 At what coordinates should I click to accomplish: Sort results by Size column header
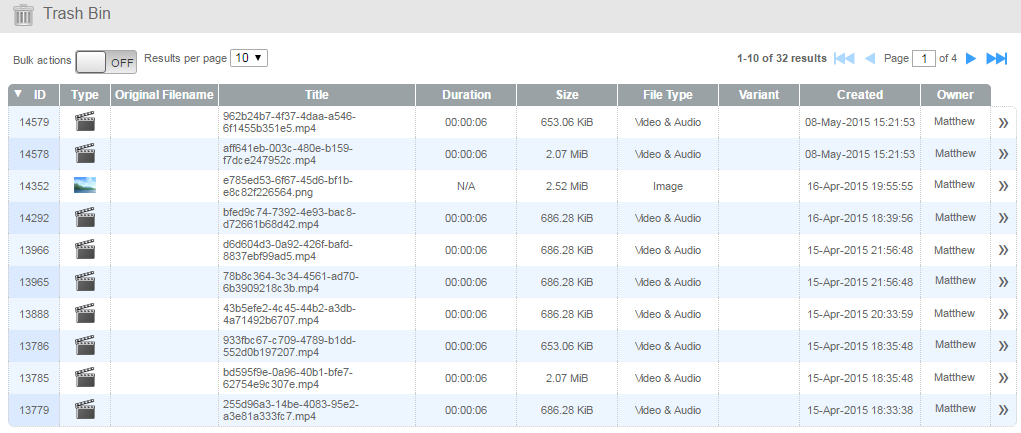(567, 95)
